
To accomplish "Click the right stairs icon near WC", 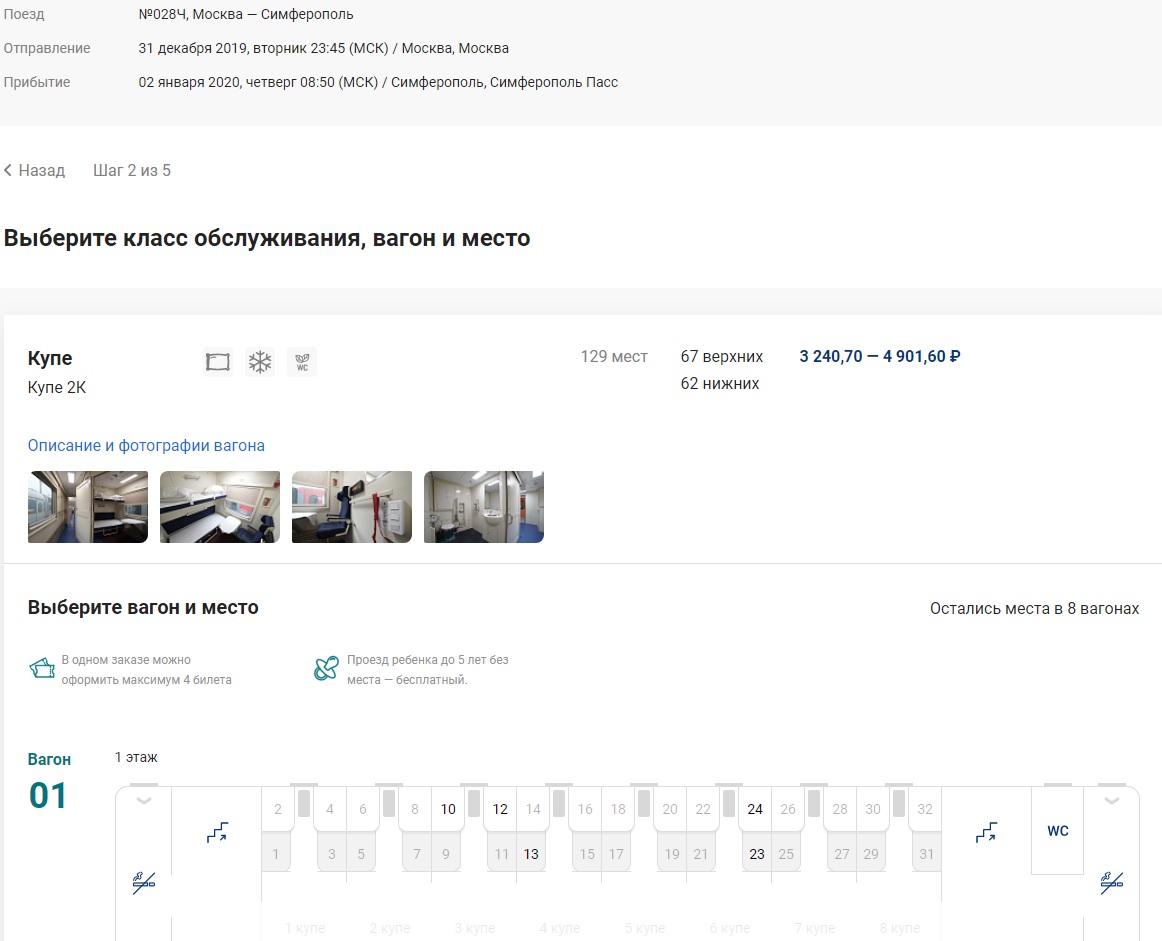I will [x=987, y=831].
